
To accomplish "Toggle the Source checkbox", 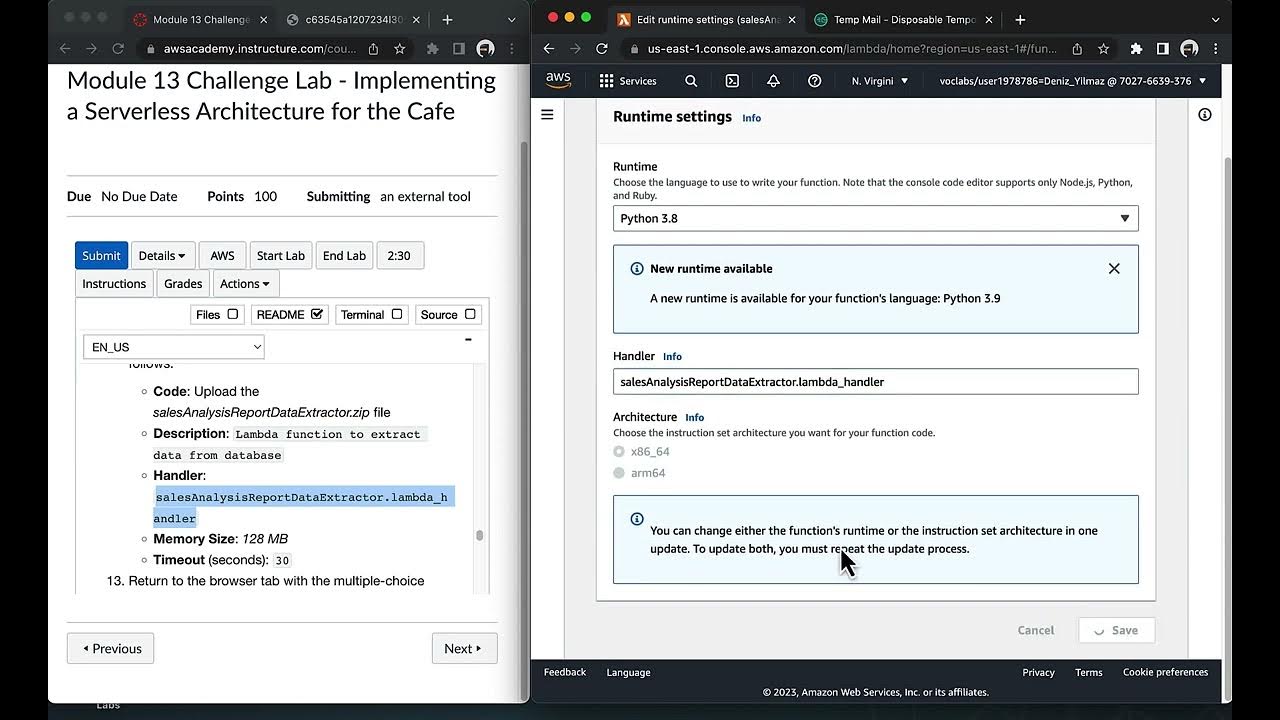I will point(471,314).
